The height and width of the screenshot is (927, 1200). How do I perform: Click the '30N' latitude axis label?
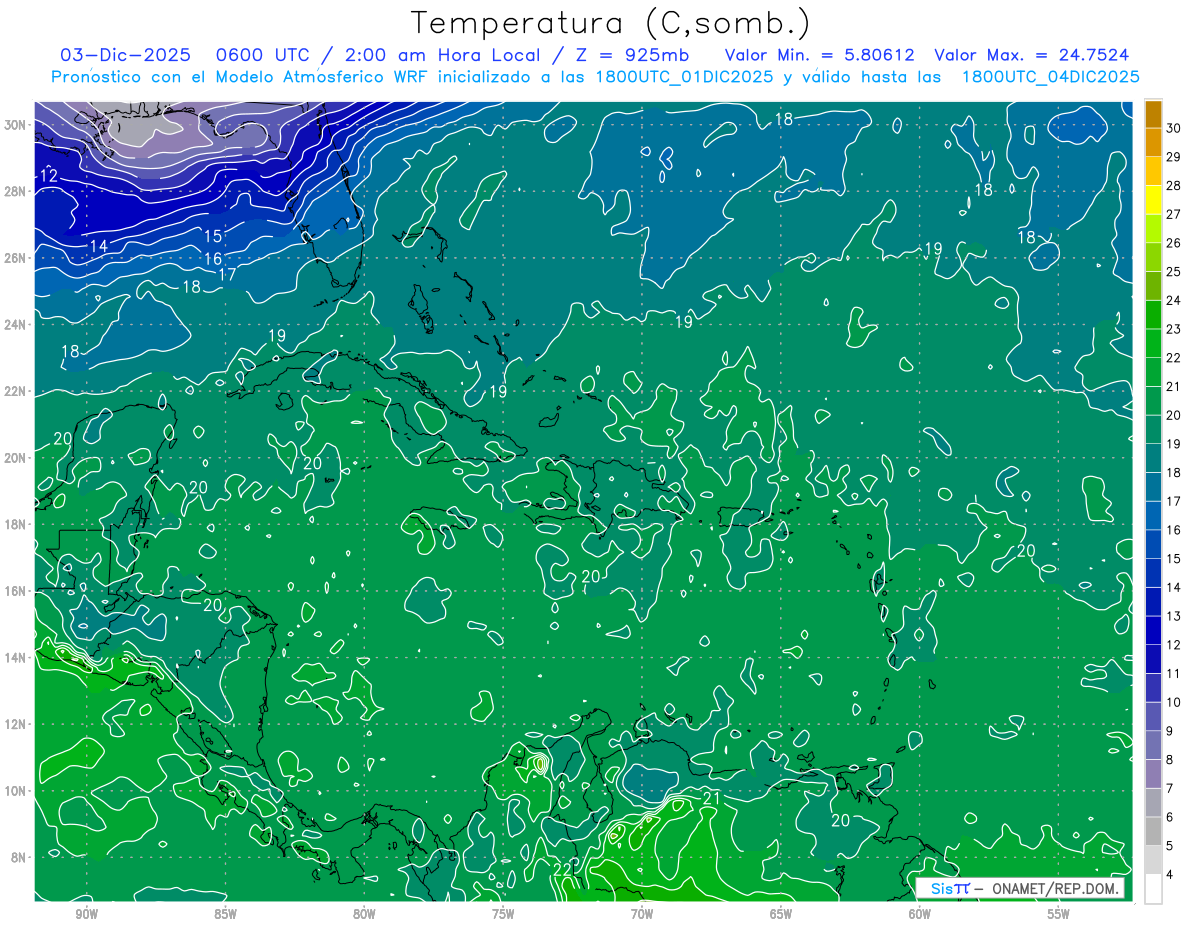coord(16,125)
